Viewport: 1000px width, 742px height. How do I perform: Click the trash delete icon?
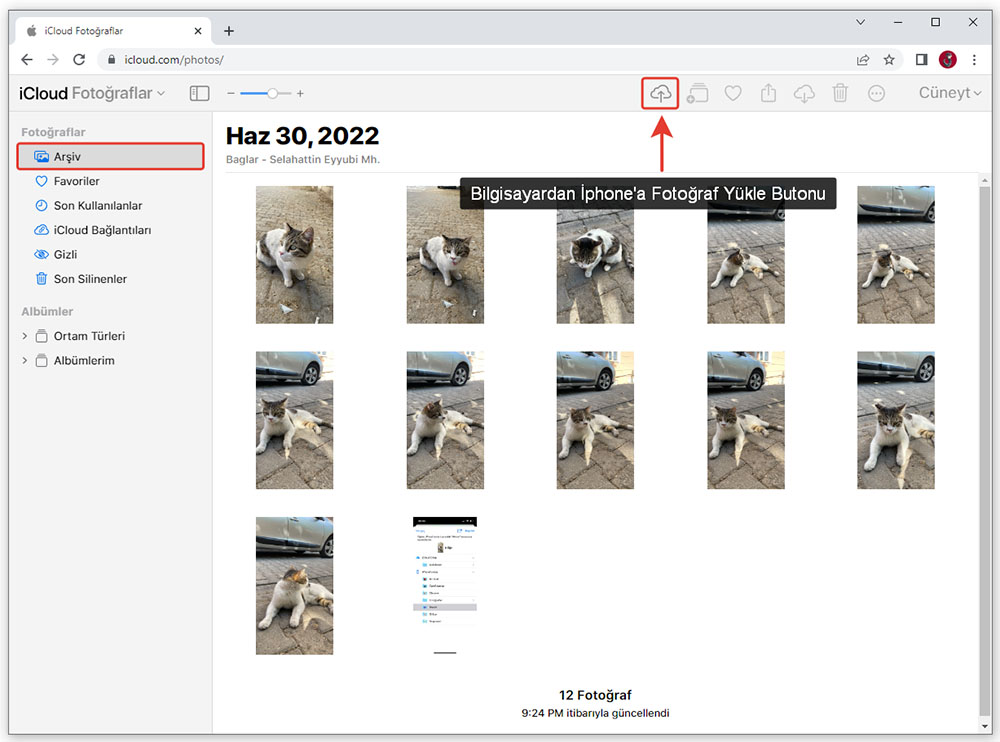840,93
